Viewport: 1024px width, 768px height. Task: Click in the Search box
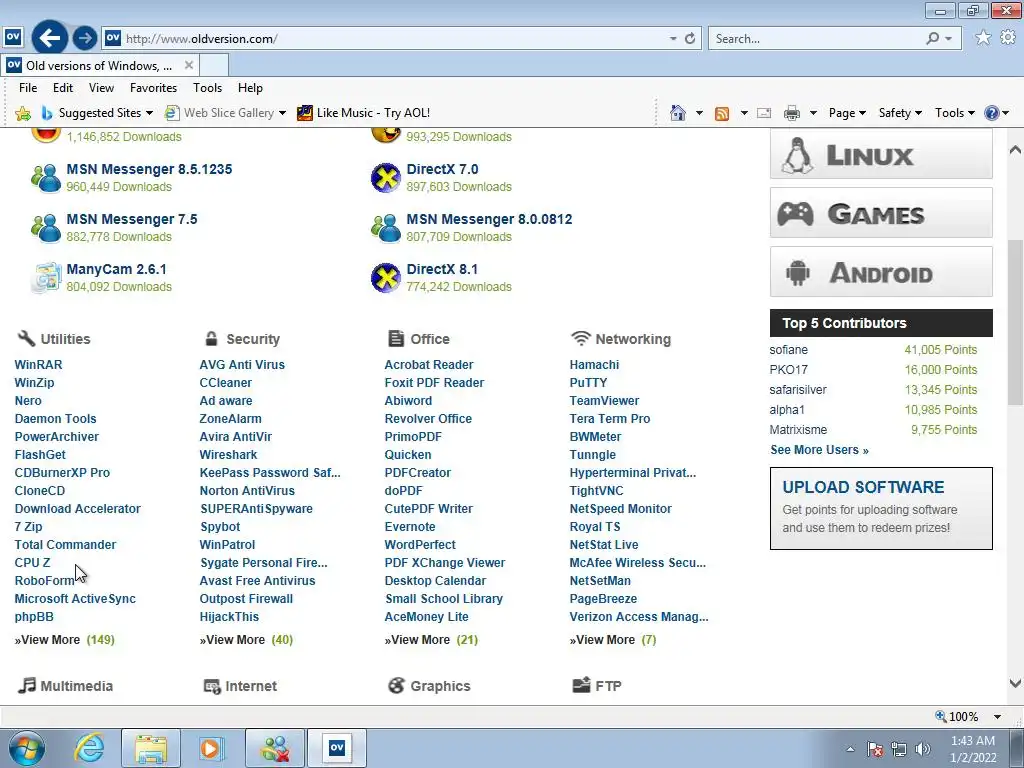pyautogui.click(x=816, y=39)
